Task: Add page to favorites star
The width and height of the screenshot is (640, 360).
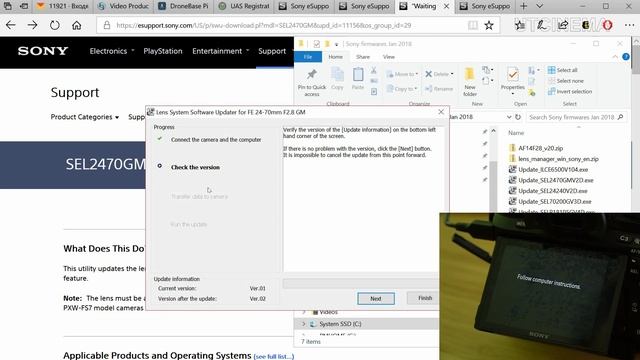Action: pos(489,25)
